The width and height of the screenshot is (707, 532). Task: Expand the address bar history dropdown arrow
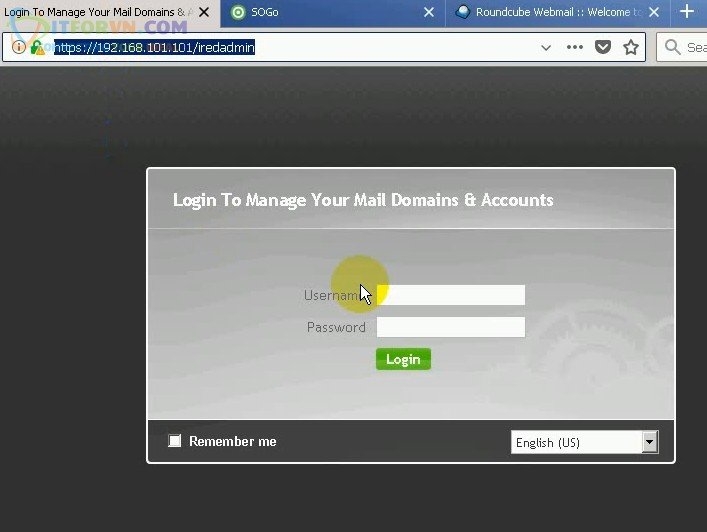[546, 47]
